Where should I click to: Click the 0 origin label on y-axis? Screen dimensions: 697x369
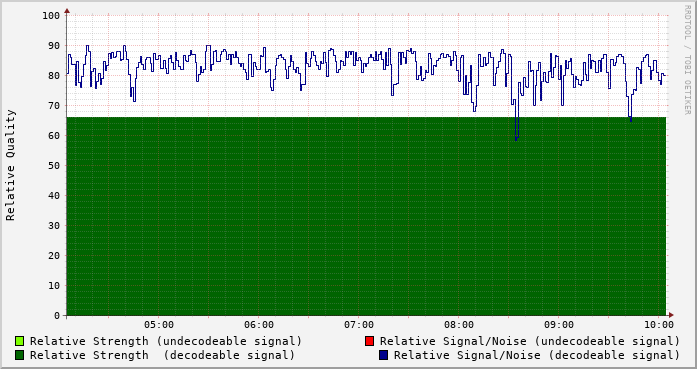[x=57, y=316]
